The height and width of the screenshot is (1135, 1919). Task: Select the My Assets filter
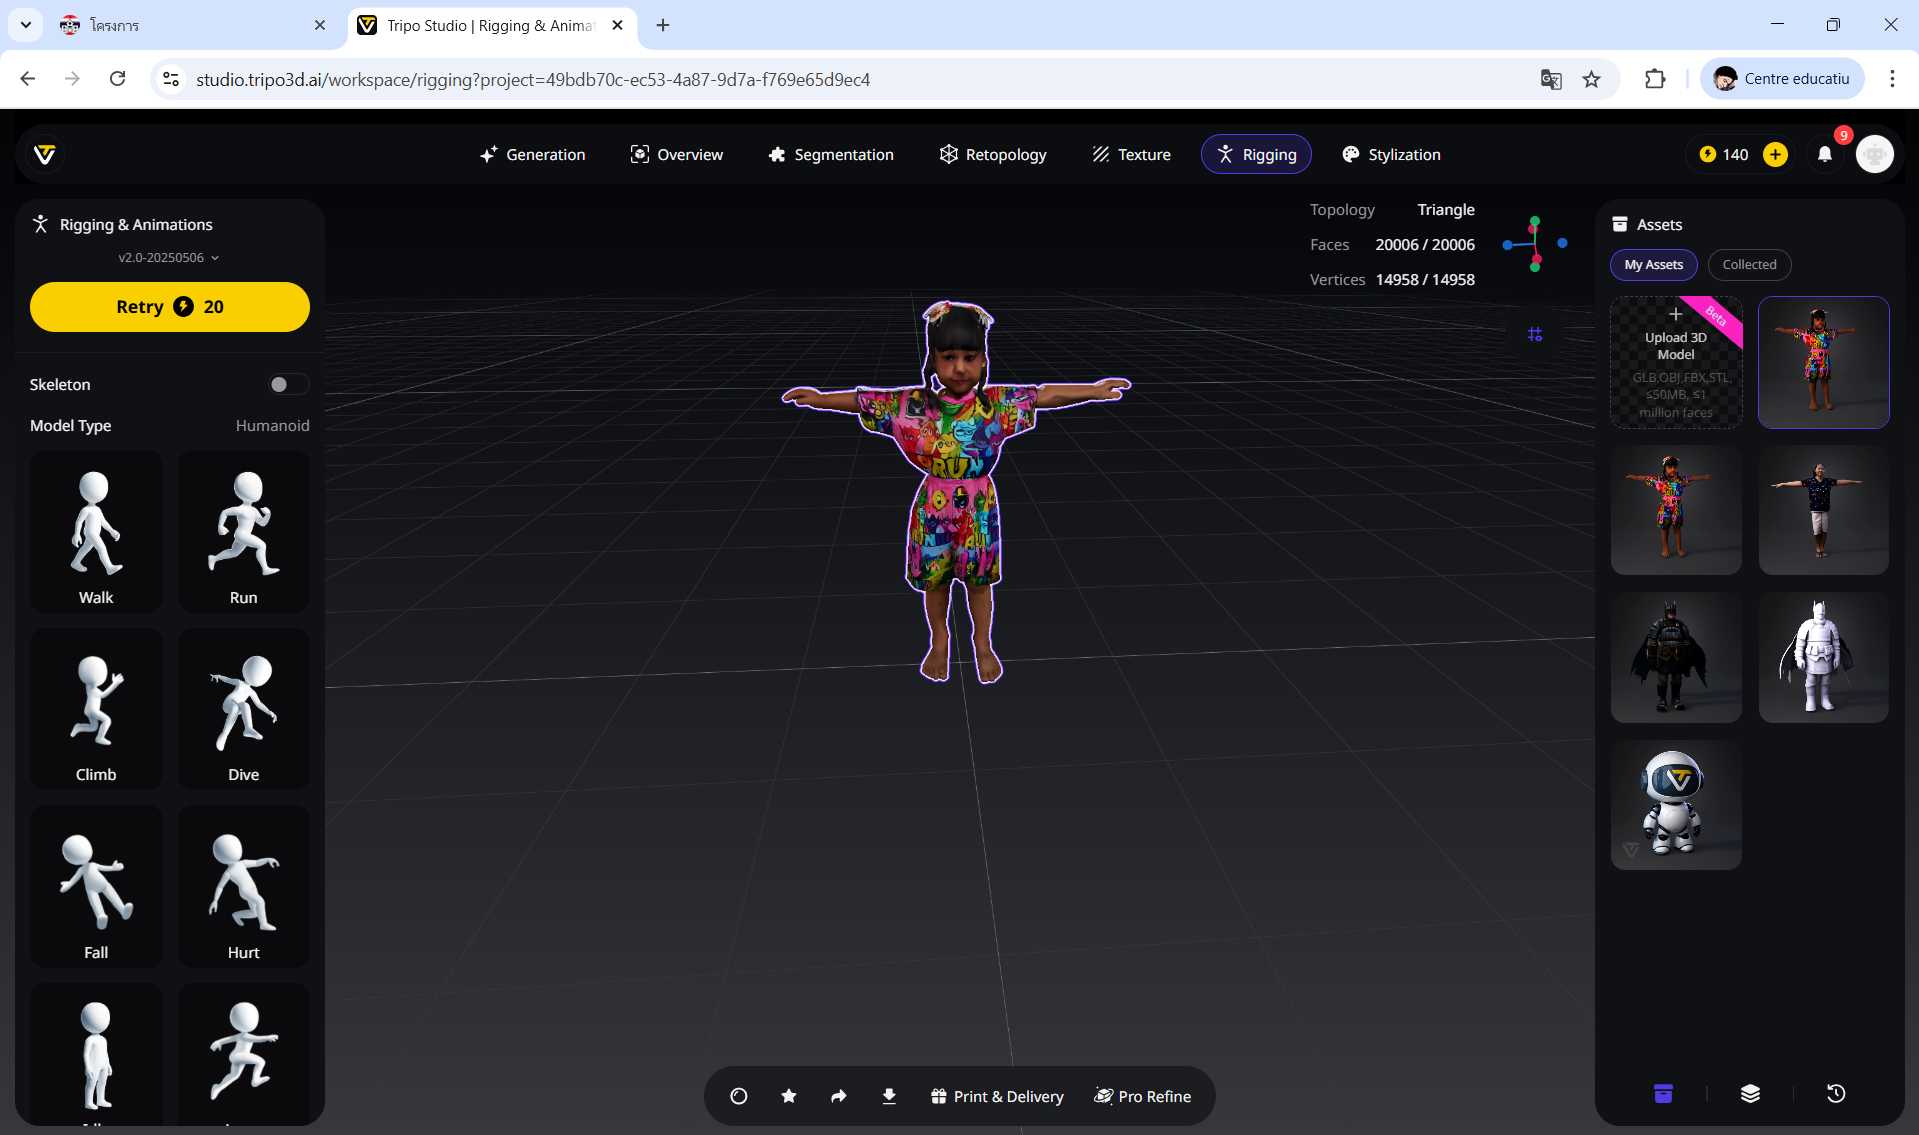[1653, 265]
